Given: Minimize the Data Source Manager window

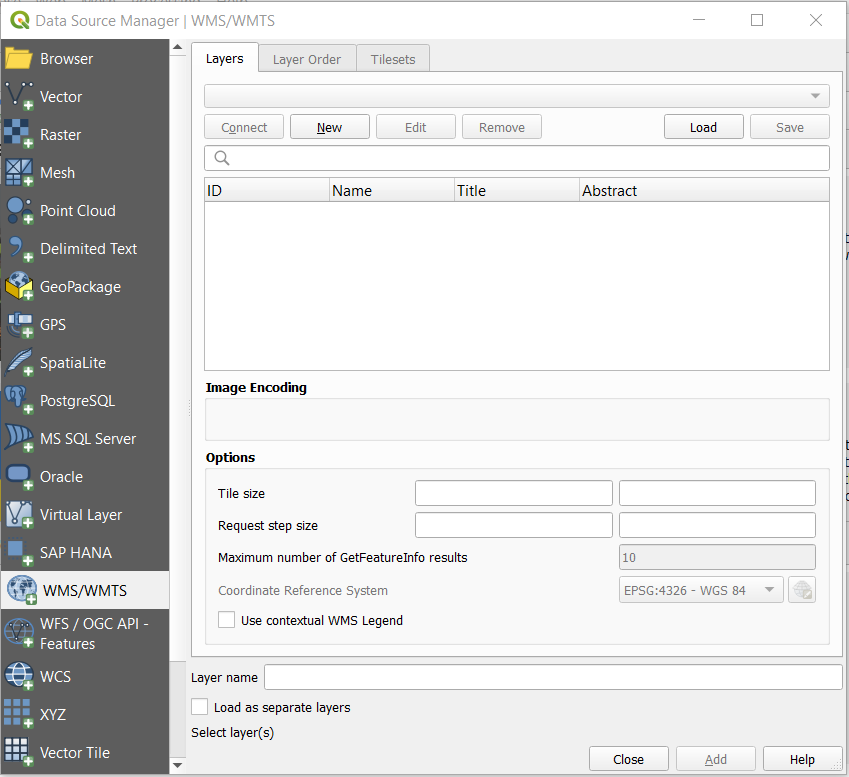Looking at the screenshot, I should (699, 20).
